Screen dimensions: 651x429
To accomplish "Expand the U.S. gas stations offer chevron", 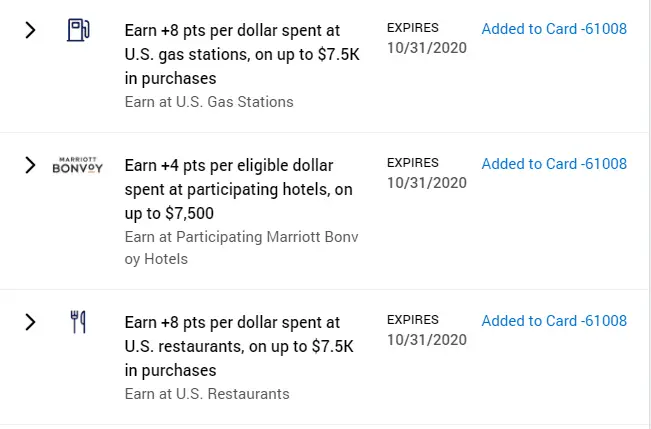I will click(30, 30).
